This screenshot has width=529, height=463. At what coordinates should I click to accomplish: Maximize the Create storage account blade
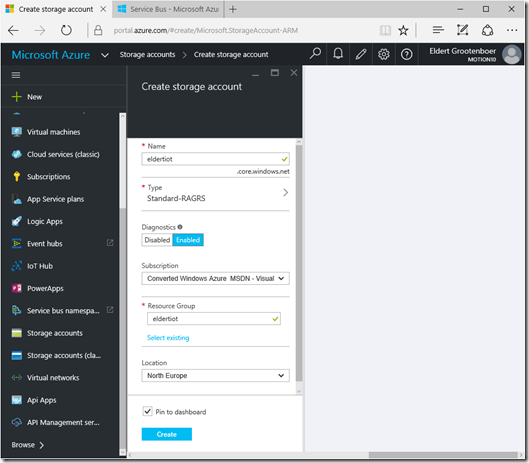click(x=275, y=73)
